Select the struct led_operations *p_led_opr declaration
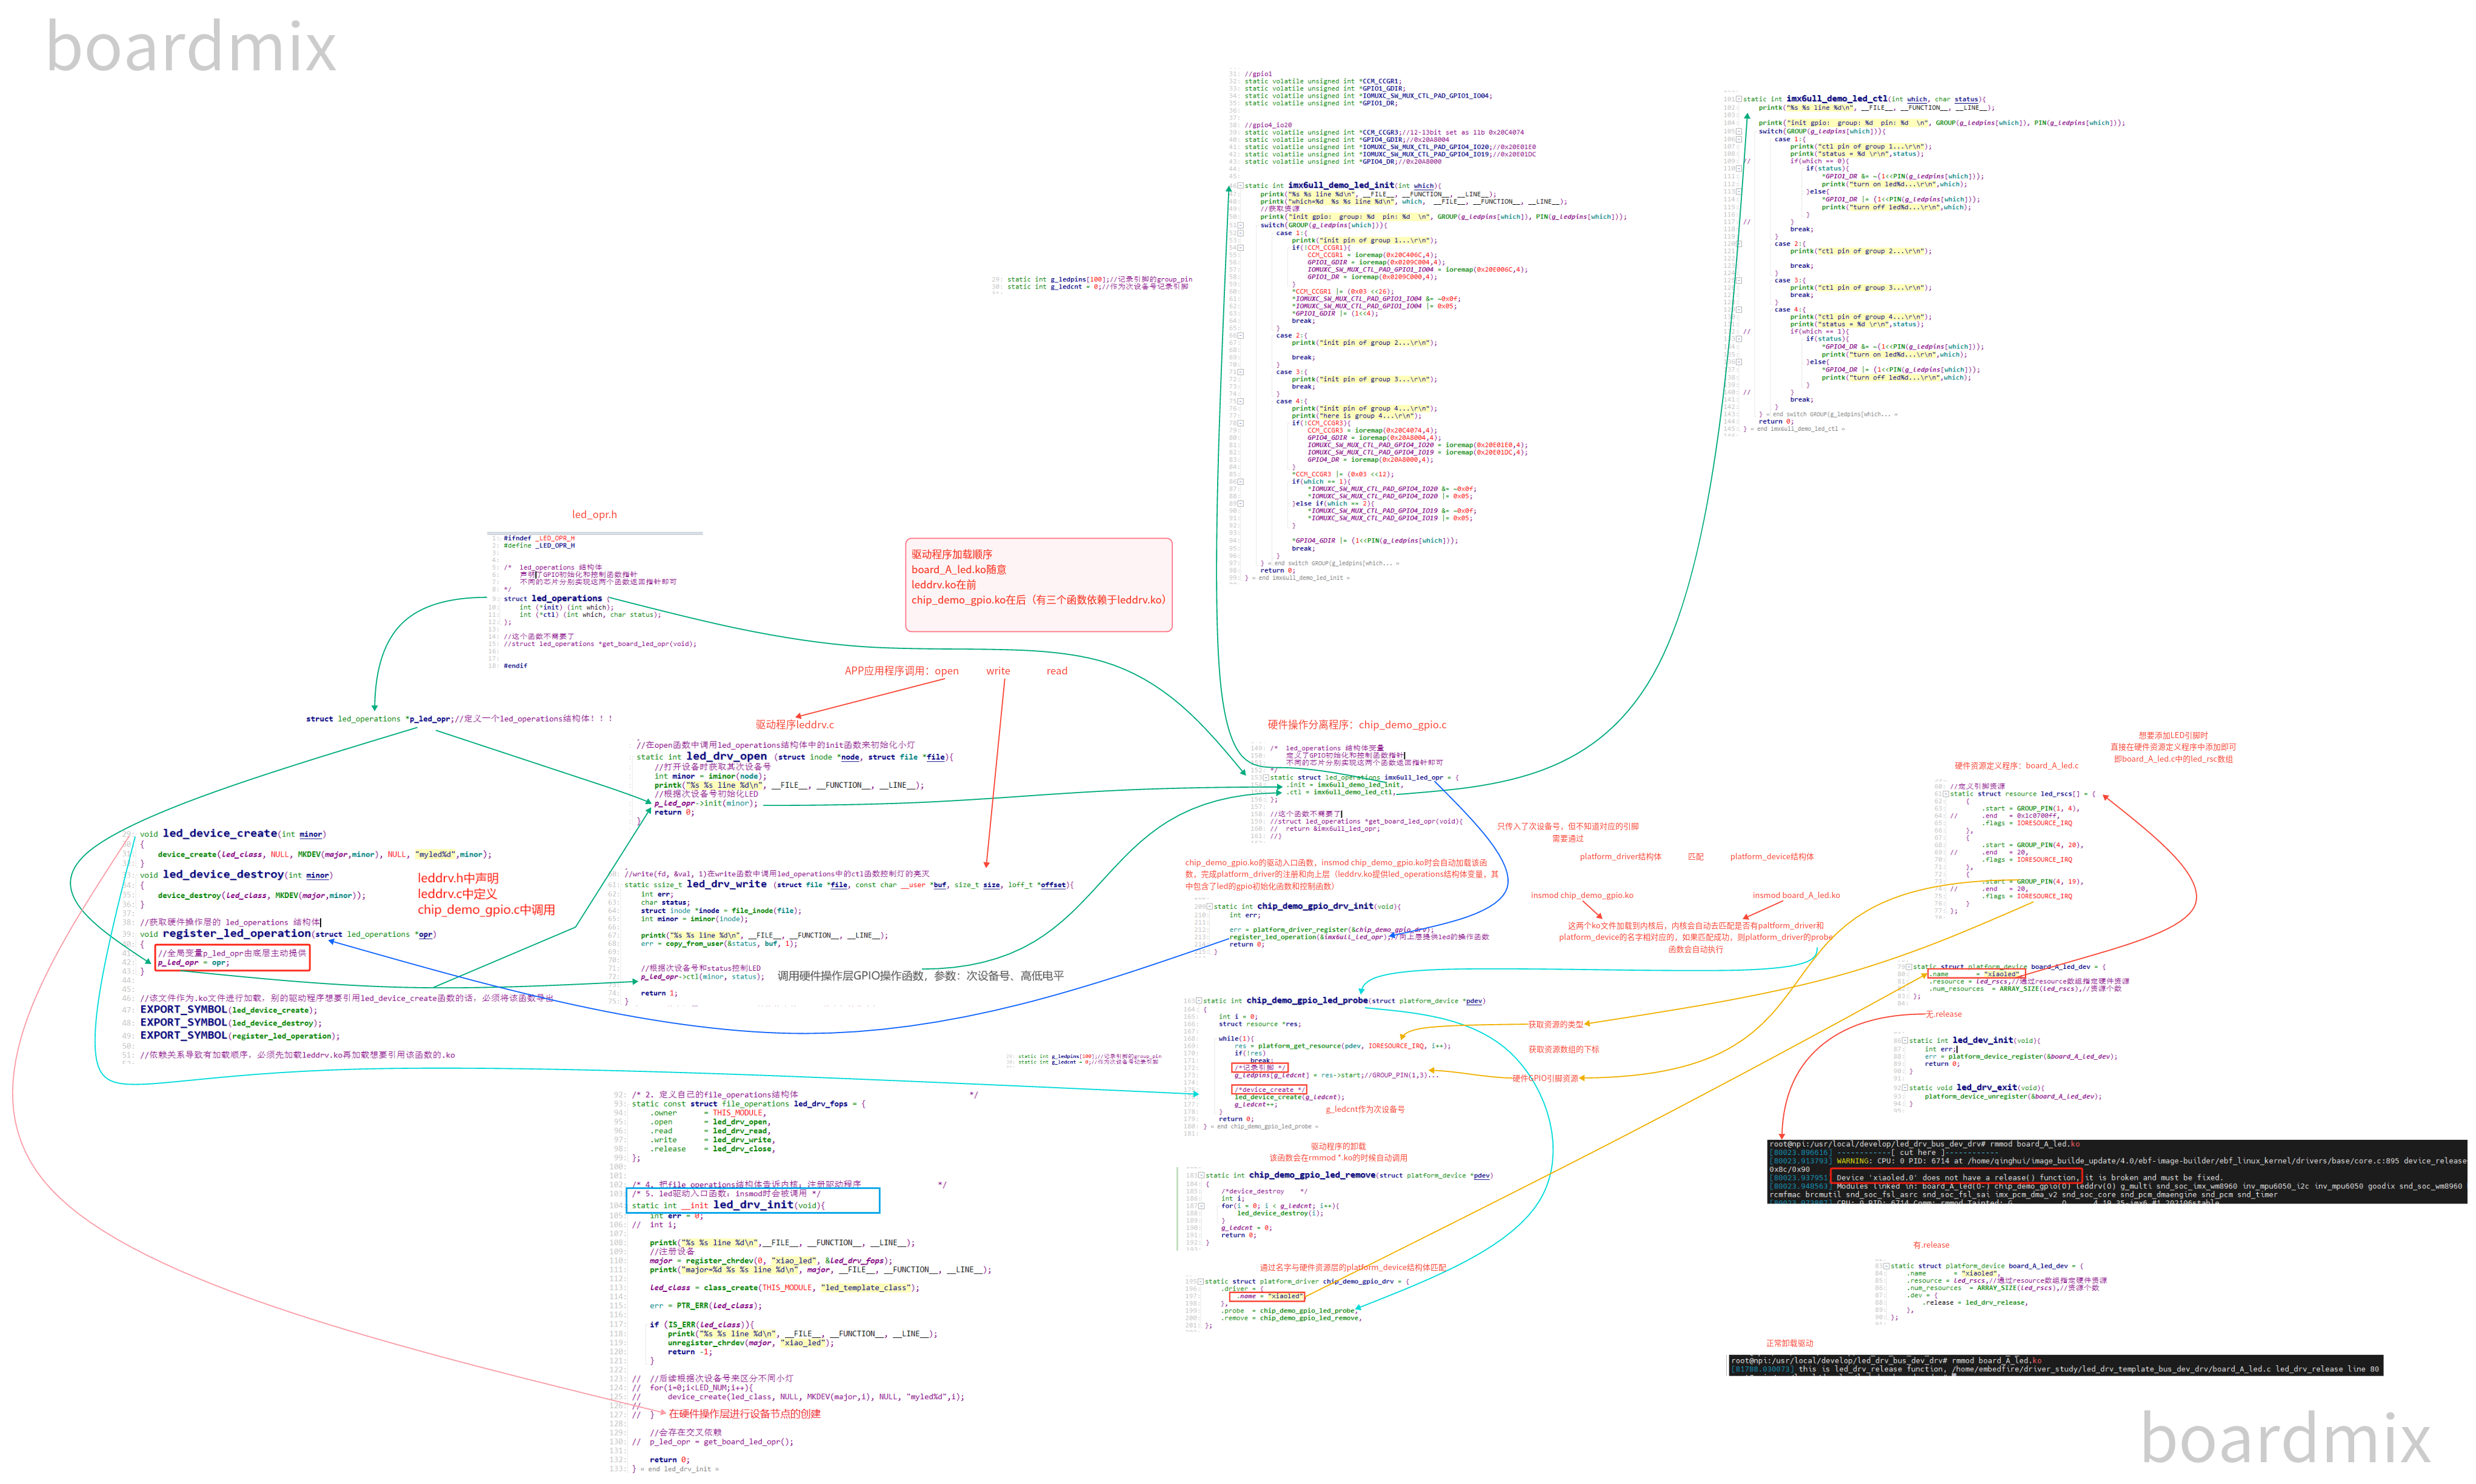The height and width of the screenshot is (1484, 2476). point(459,719)
